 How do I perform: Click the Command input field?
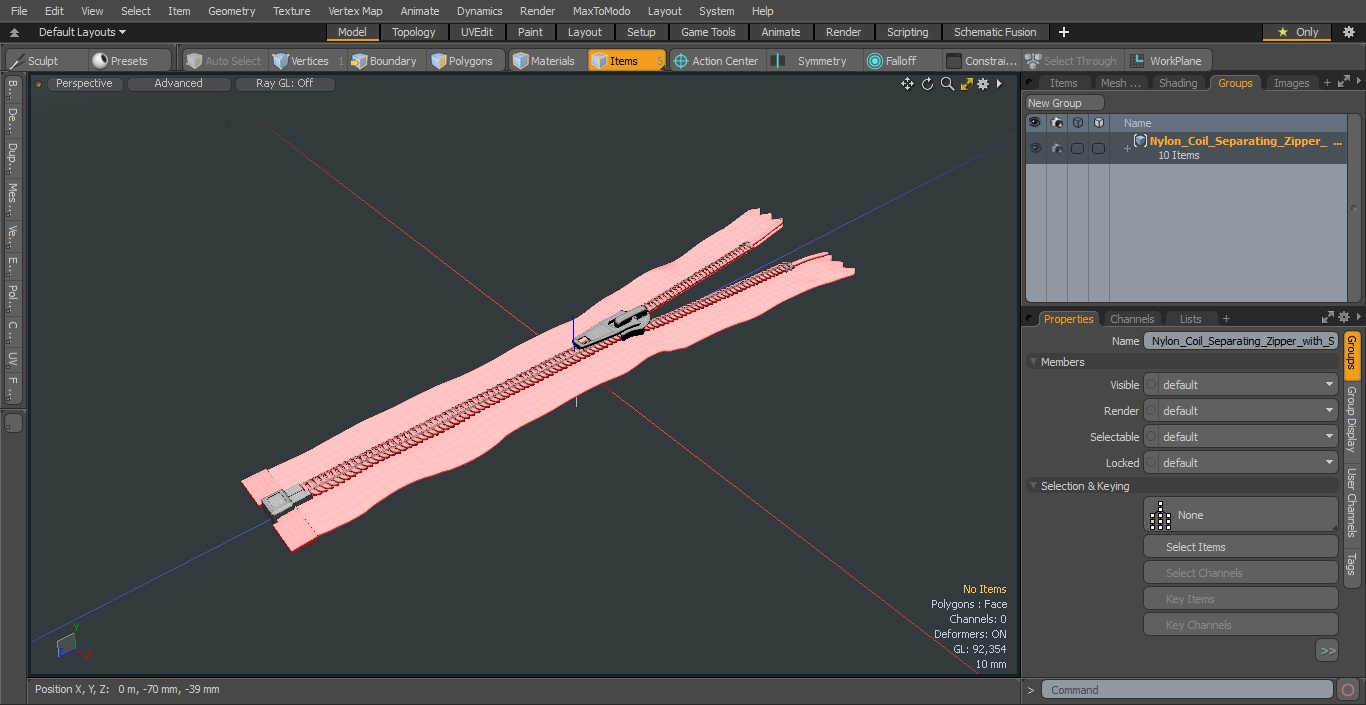pos(1187,690)
